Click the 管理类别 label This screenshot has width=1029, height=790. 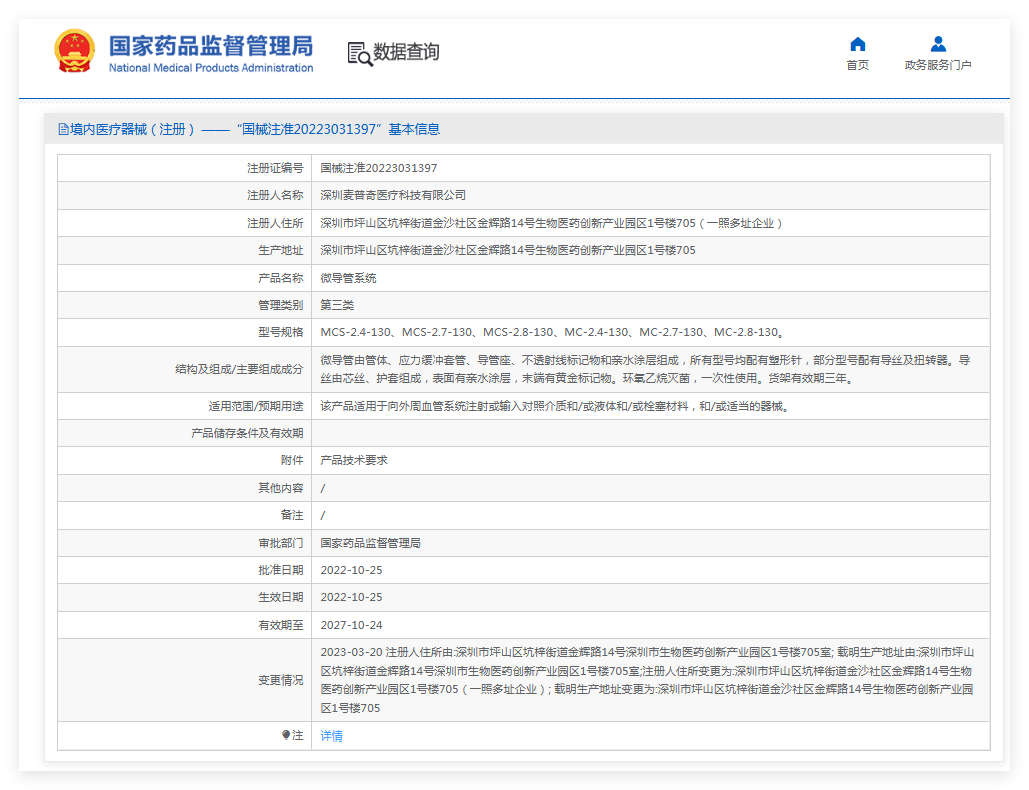click(281, 305)
